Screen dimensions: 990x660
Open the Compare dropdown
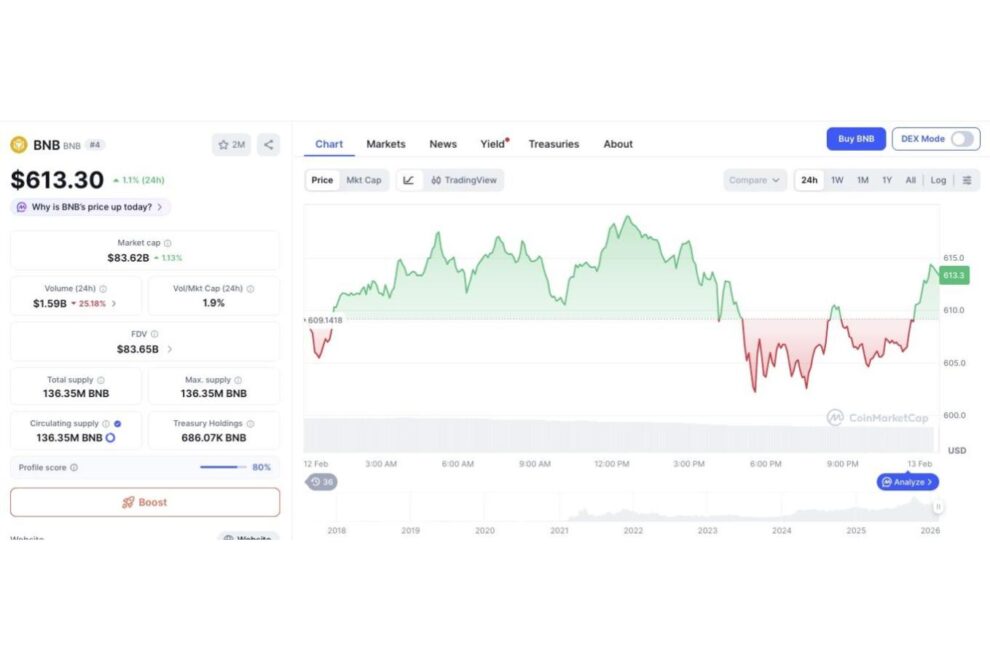coord(754,180)
